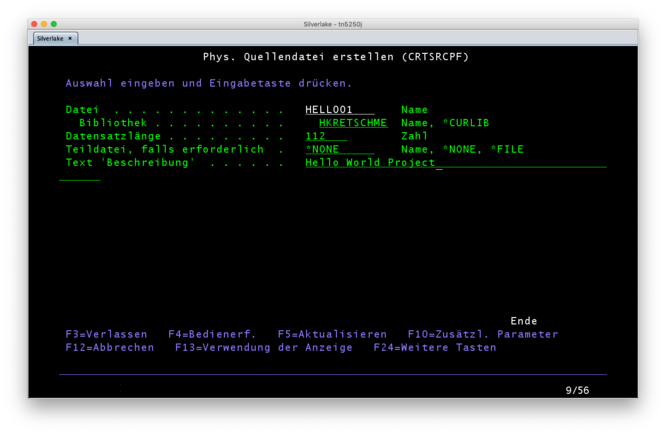Viewport: 666px width, 435px height.
Task: Click the Bibliothek field HKRETSCHME
Action: coord(353,123)
